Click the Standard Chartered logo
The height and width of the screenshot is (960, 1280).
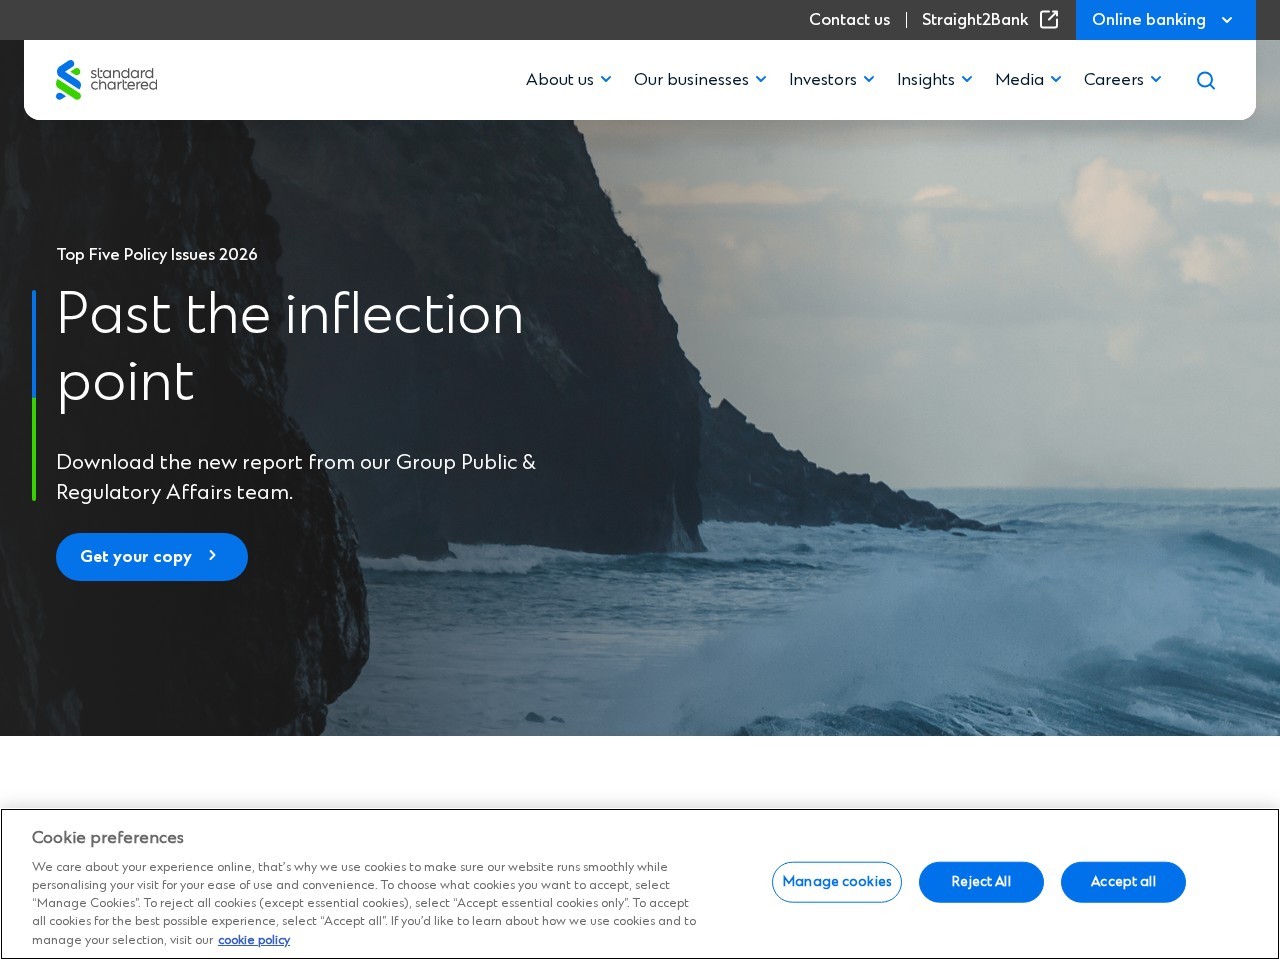tap(106, 80)
